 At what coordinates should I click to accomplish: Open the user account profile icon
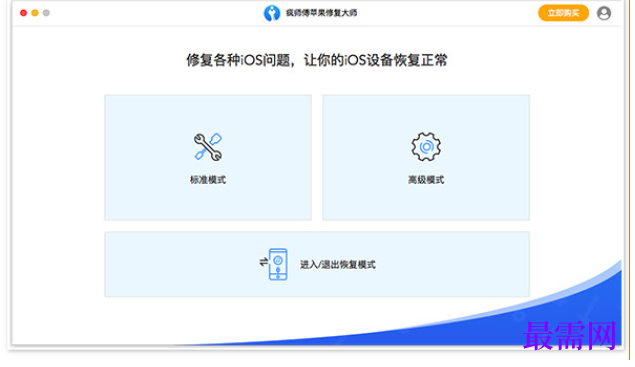[x=603, y=13]
